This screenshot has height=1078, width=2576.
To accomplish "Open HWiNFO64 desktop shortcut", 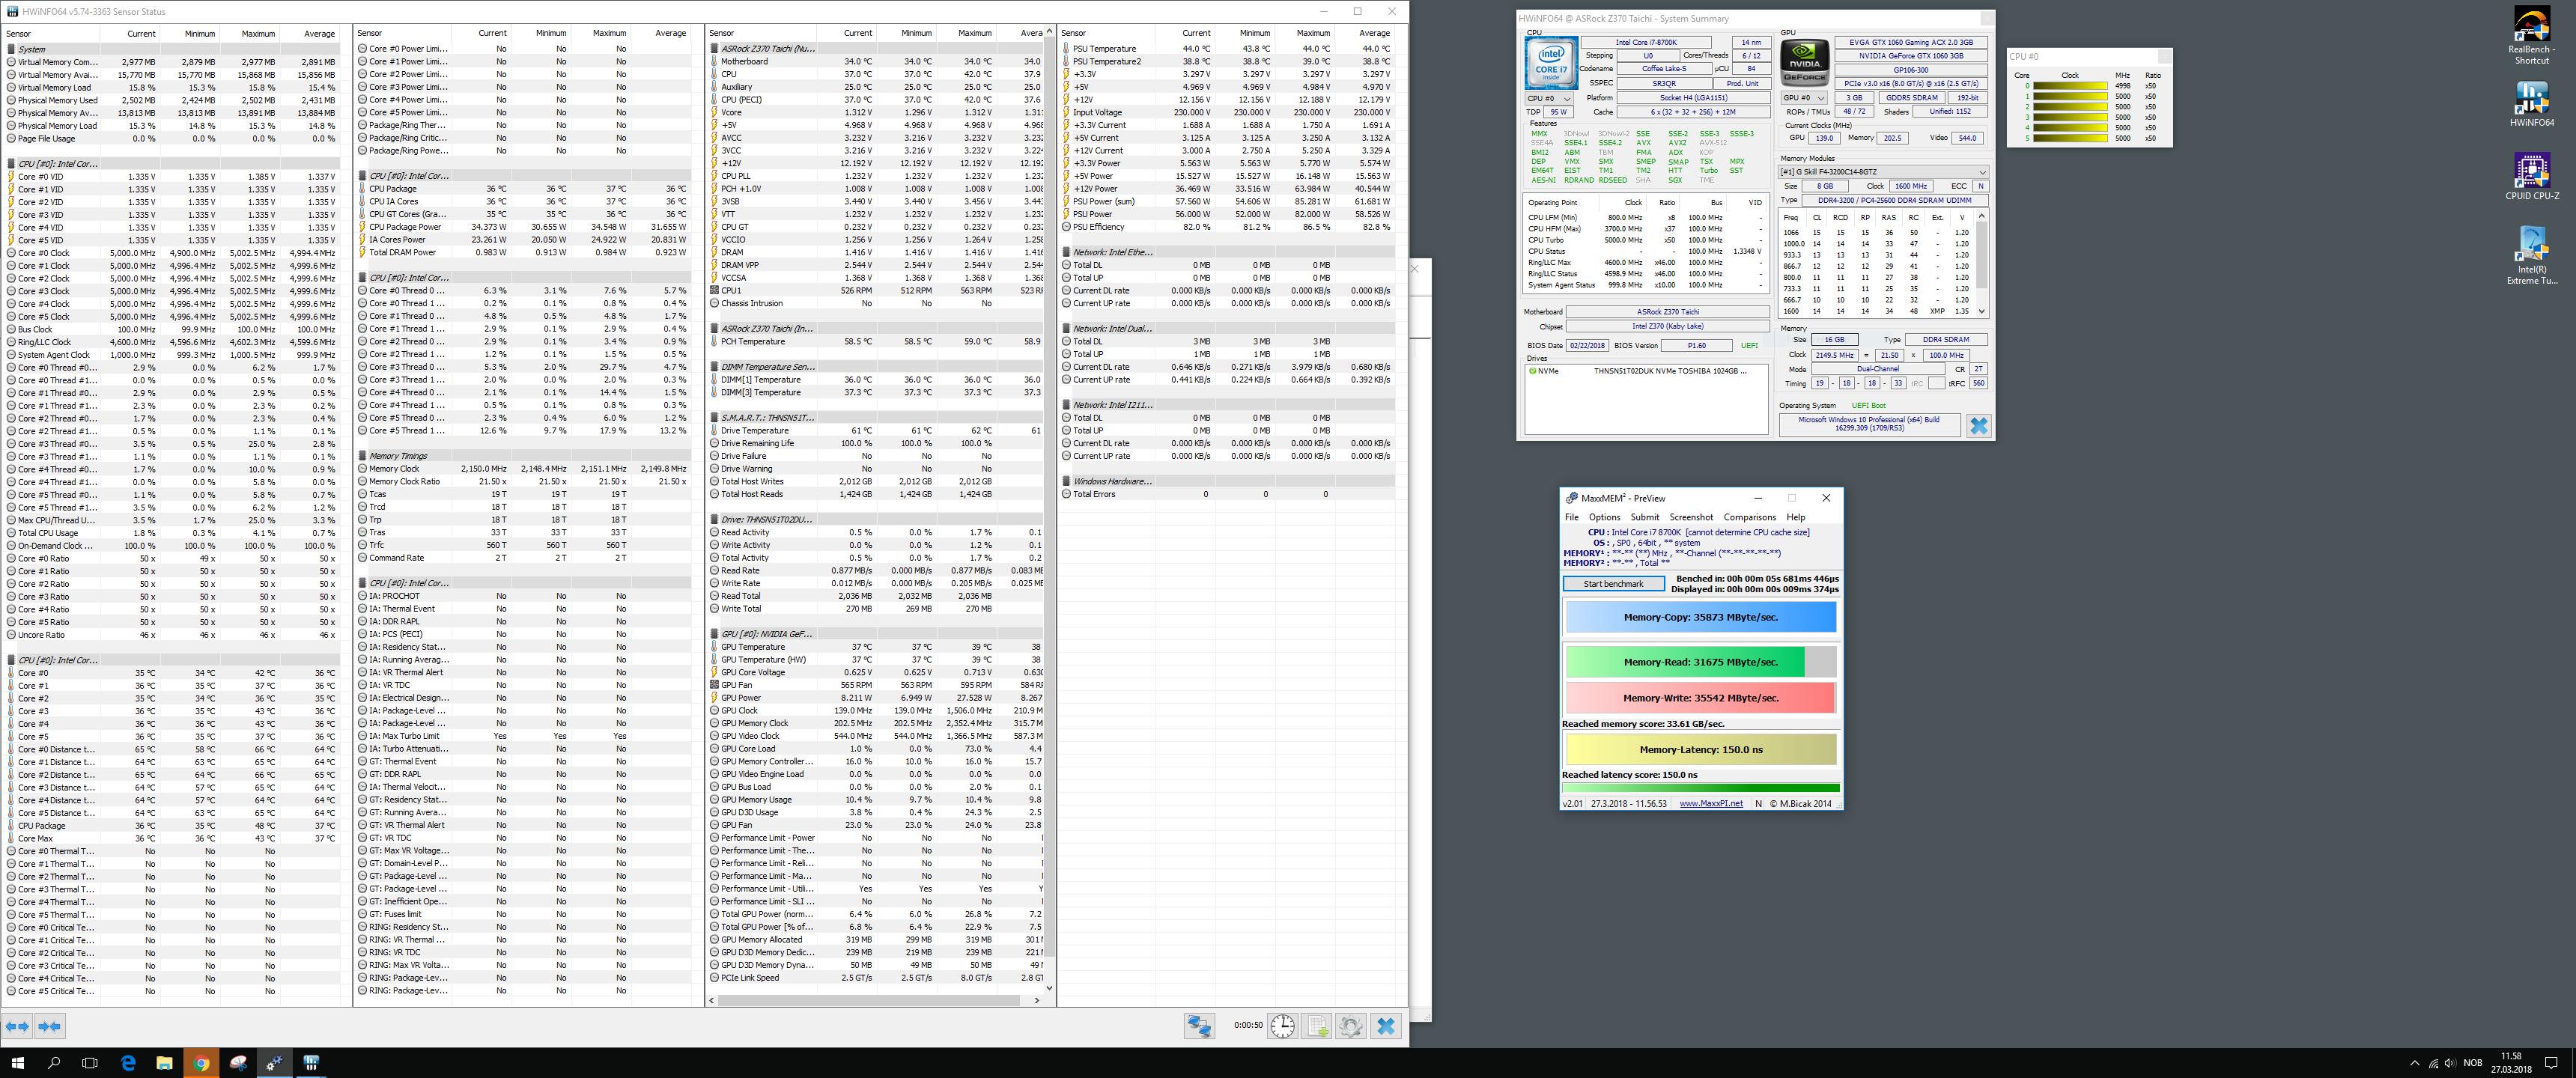I will pyautogui.click(x=2531, y=104).
